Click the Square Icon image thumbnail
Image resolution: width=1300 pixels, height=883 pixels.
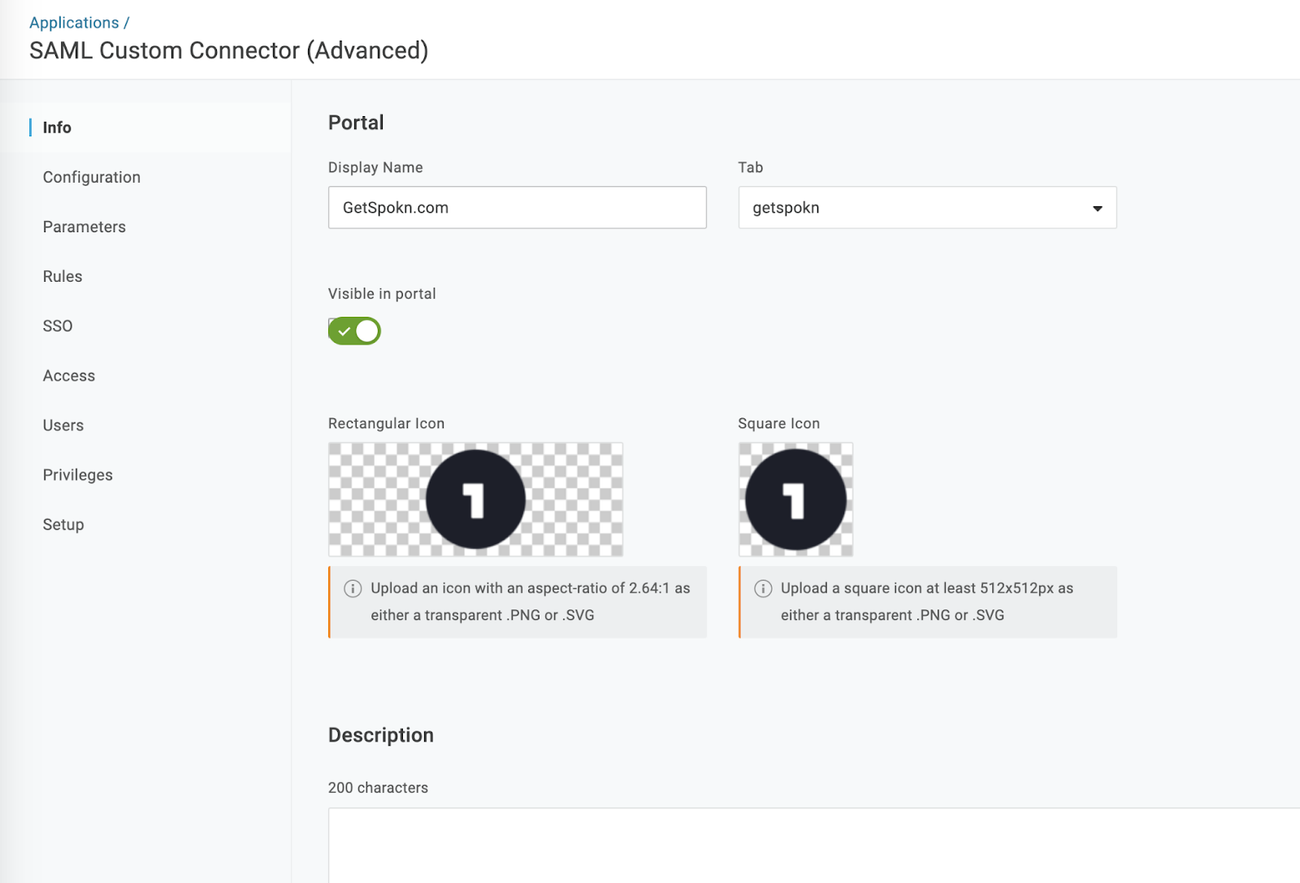pyautogui.click(x=796, y=499)
